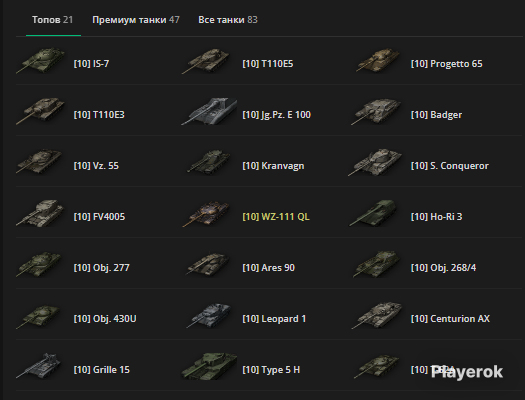Click the Badger tank thumbnail

tap(376, 112)
